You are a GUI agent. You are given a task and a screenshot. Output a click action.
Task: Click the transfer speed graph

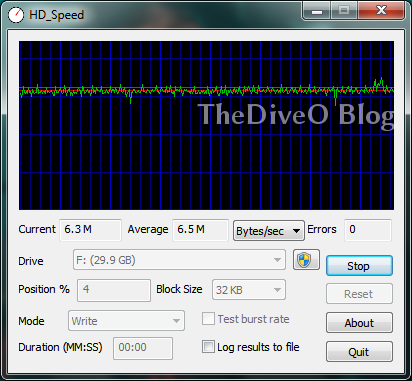(206, 125)
